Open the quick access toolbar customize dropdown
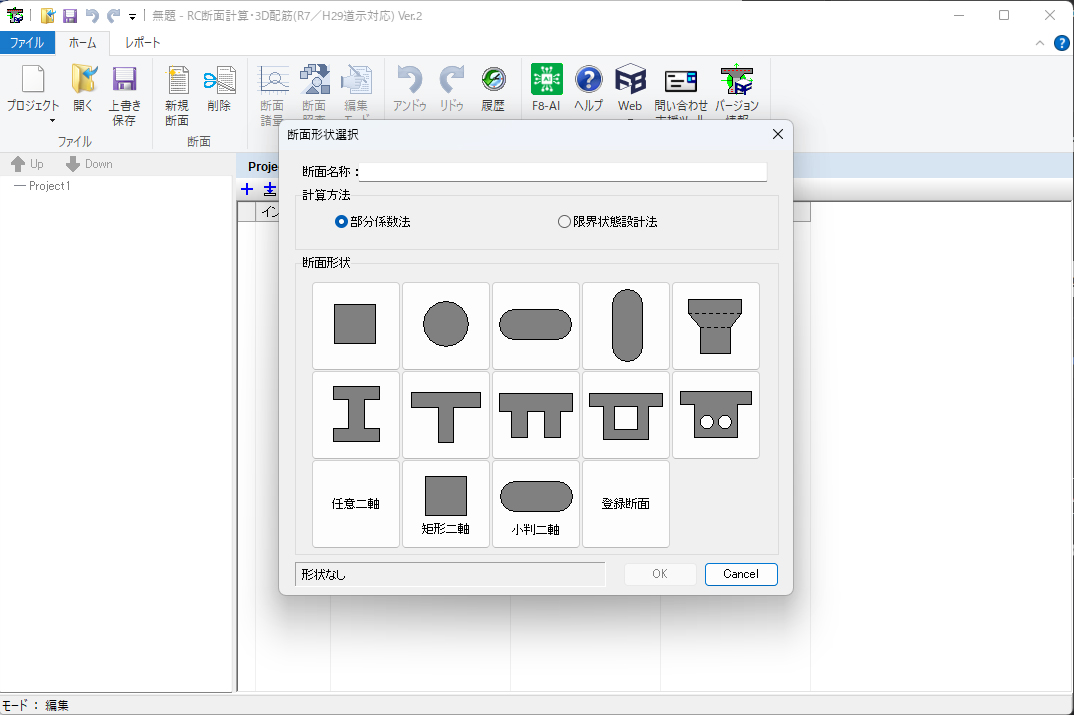This screenshot has height=715, width=1074. (132, 16)
